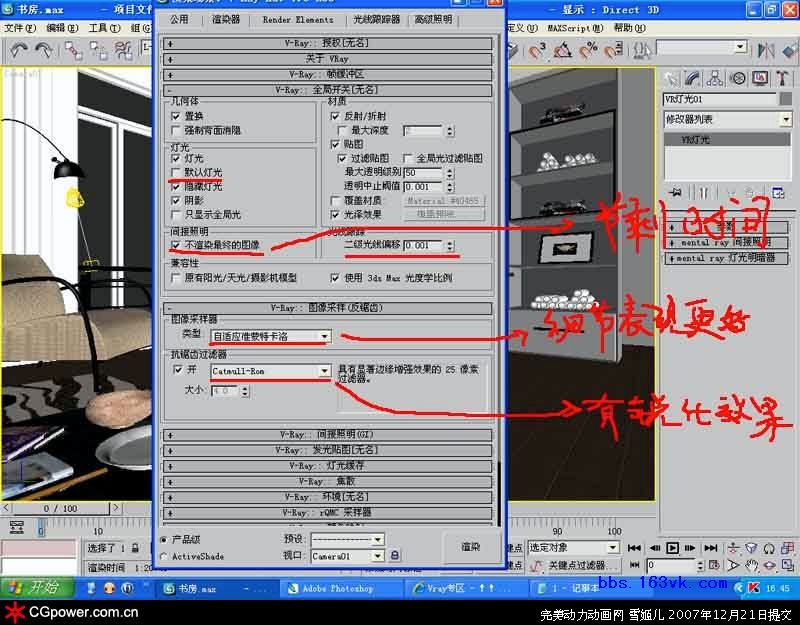The height and width of the screenshot is (625, 800).
Task: Expand the V-Ray 间接照明(GI) rollout
Action: point(327,435)
